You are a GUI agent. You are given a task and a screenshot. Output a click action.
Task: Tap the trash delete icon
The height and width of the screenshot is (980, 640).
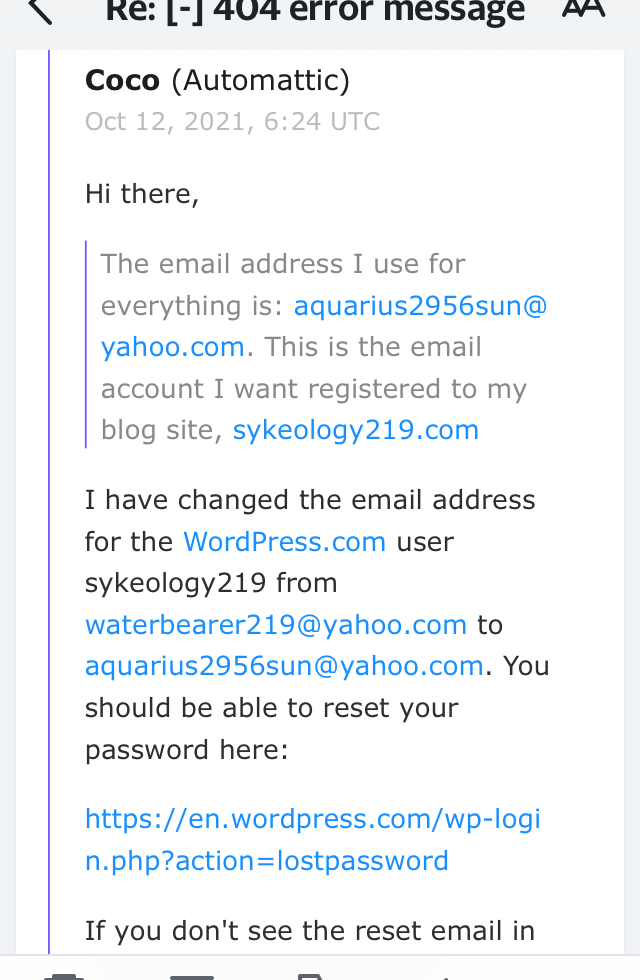64,975
